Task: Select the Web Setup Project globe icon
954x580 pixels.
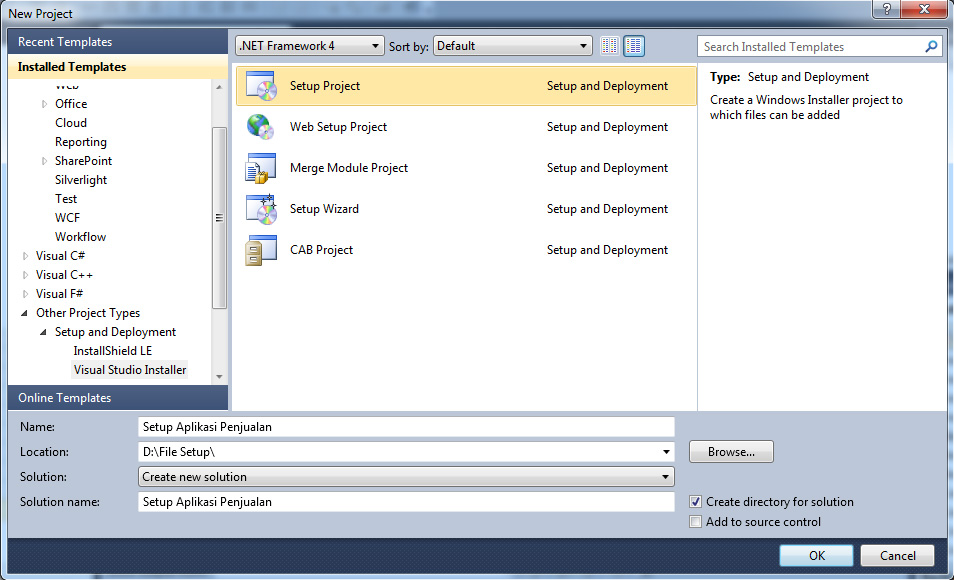Action: coord(260,127)
